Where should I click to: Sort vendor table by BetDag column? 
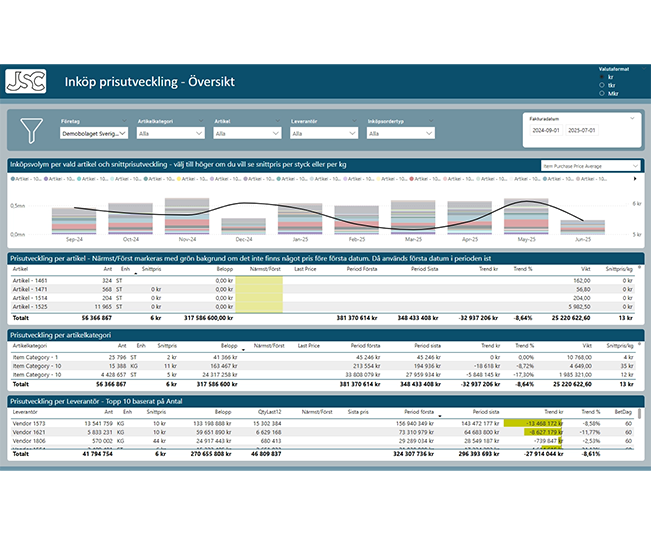623,412
